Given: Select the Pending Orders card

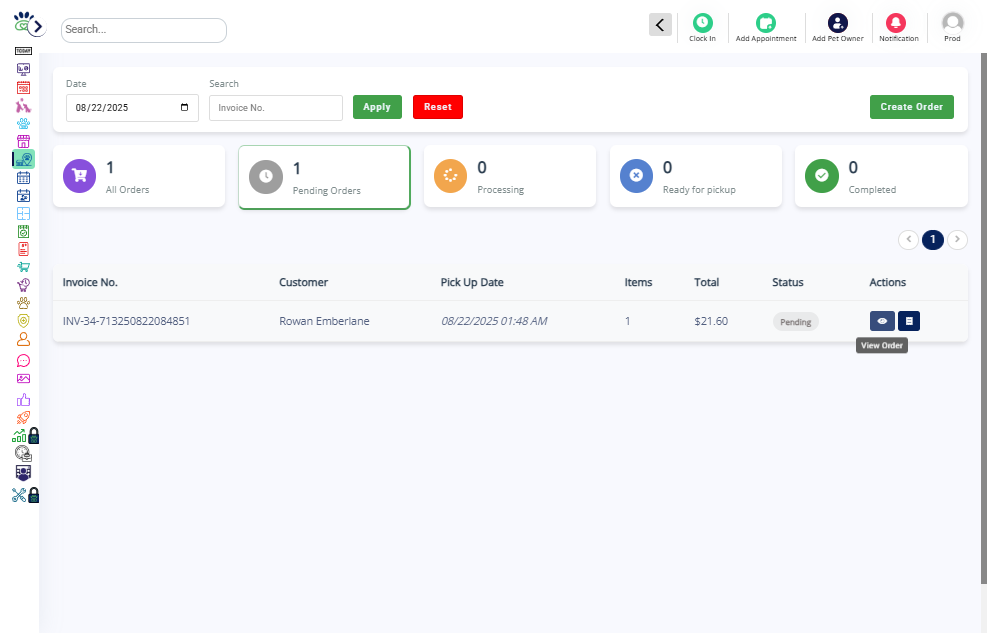Looking at the screenshot, I should click(x=324, y=177).
